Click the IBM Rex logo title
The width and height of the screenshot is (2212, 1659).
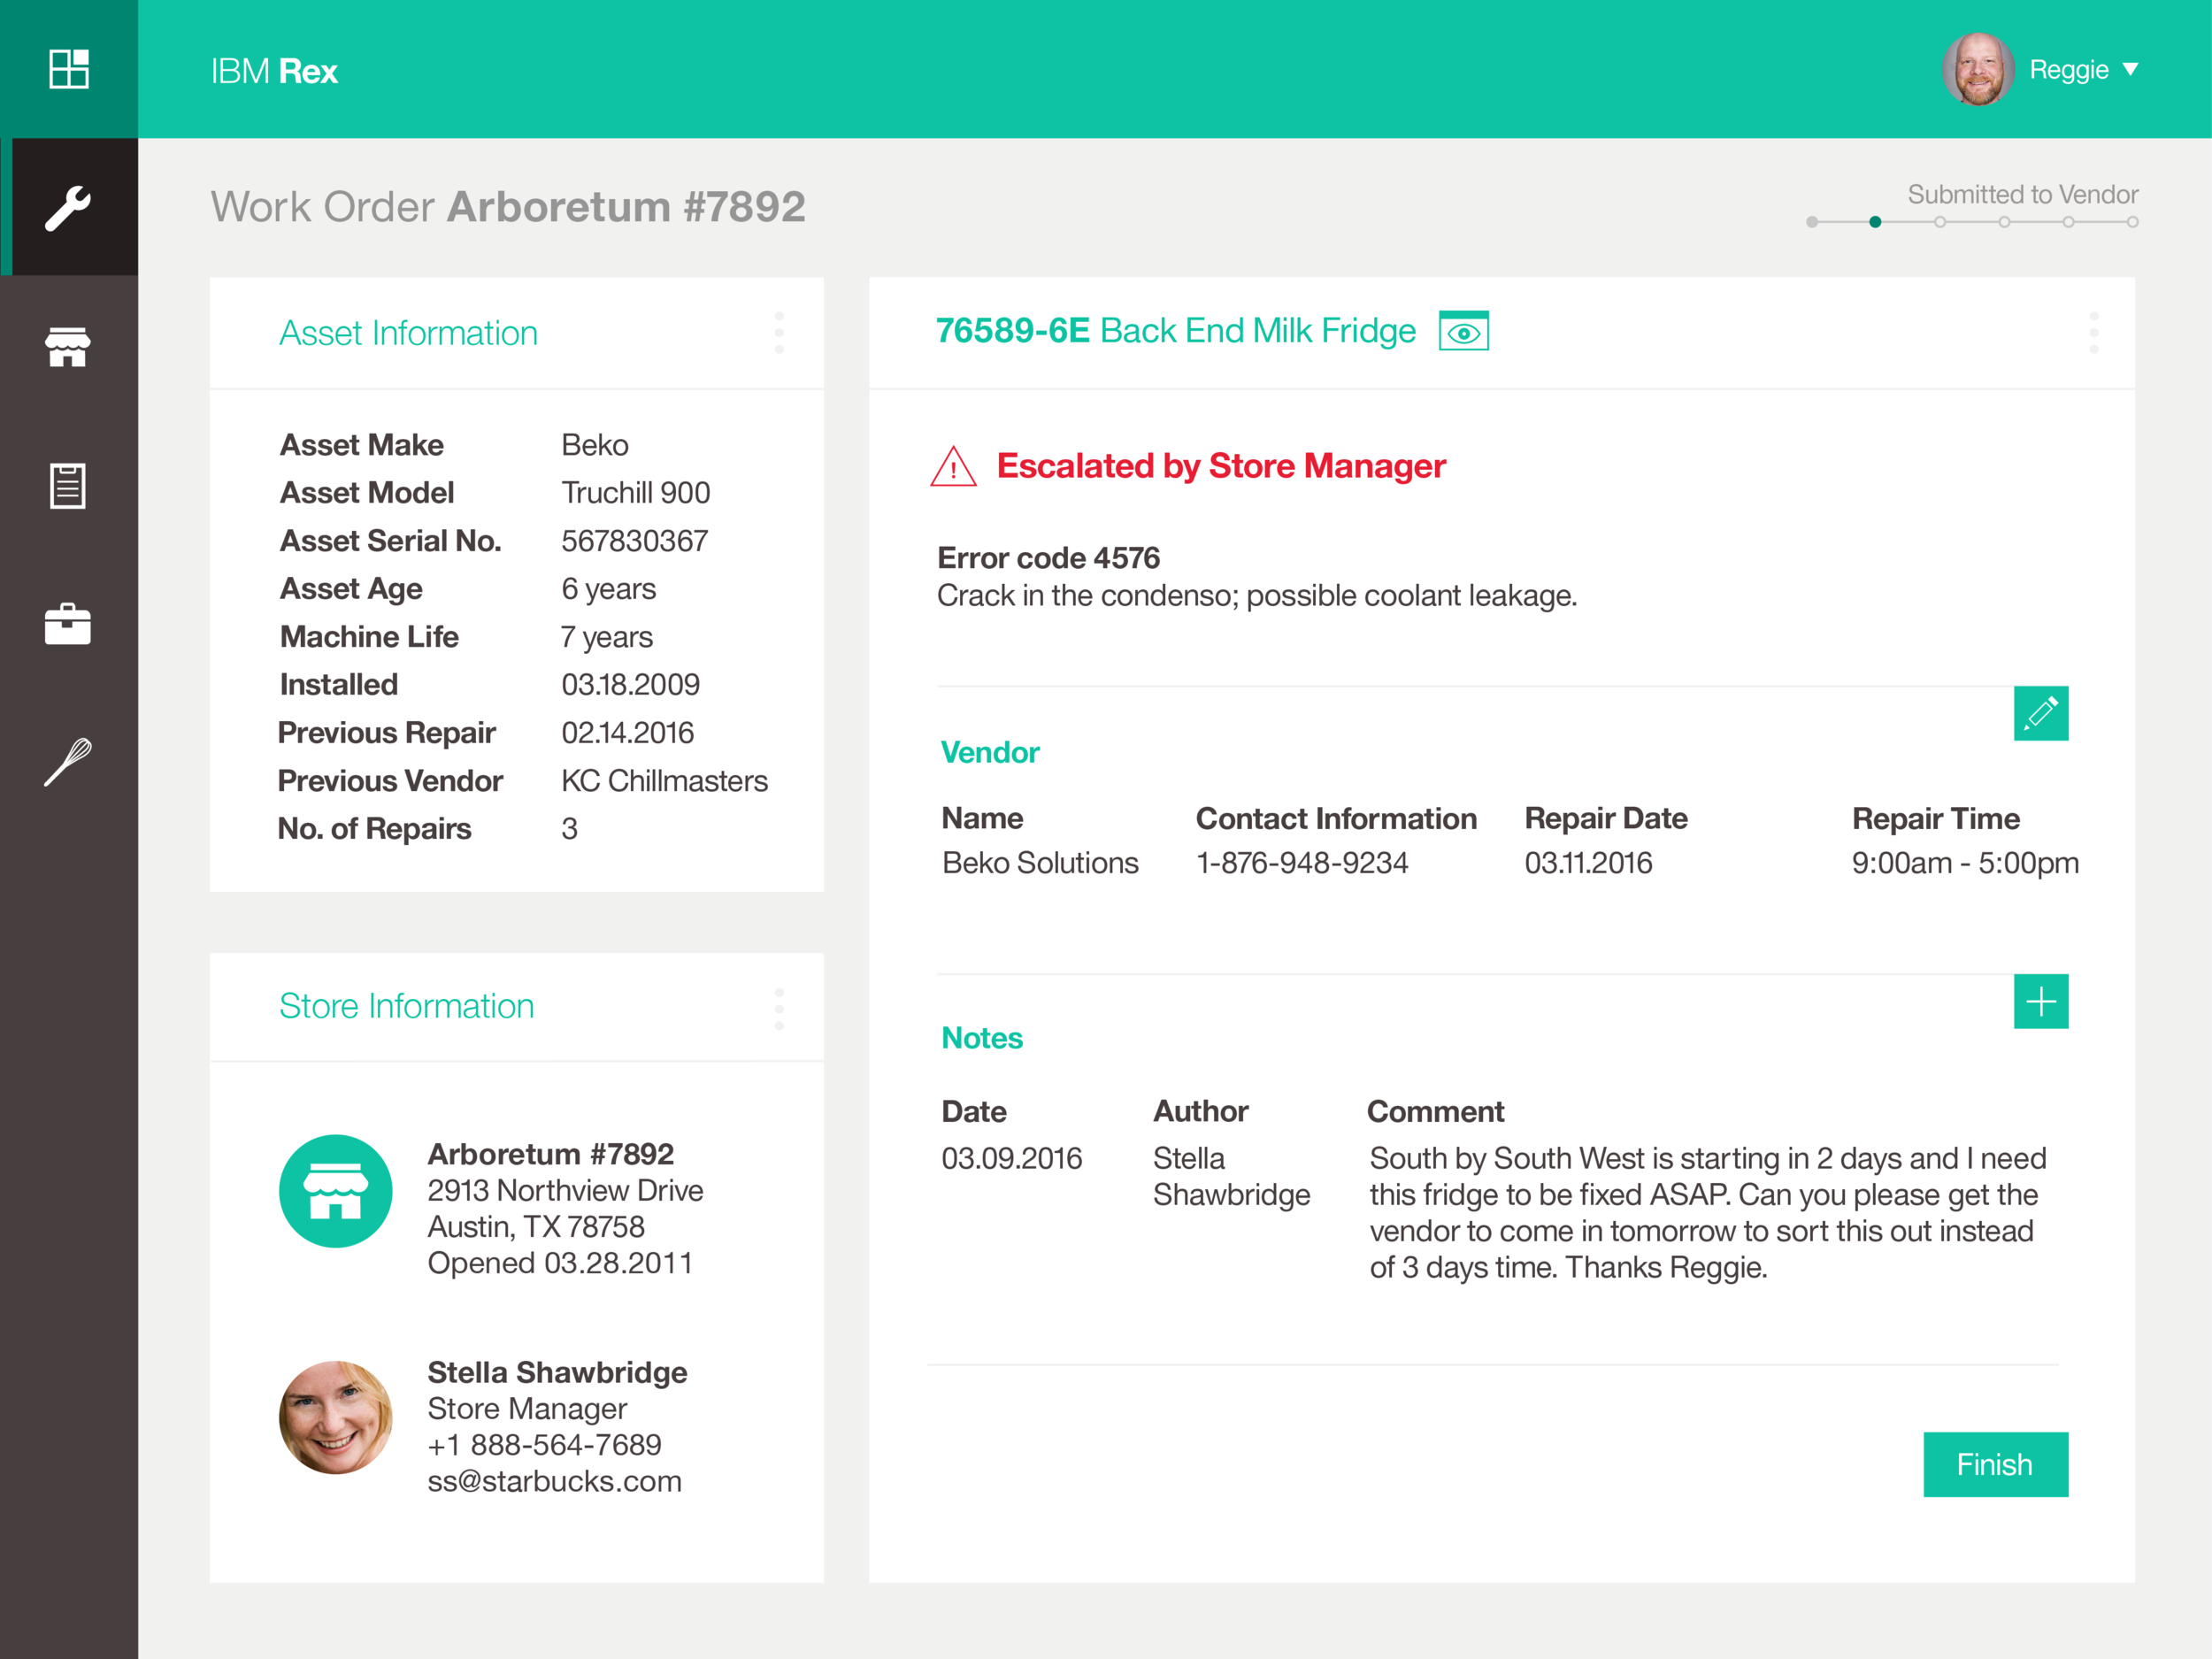(x=274, y=71)
